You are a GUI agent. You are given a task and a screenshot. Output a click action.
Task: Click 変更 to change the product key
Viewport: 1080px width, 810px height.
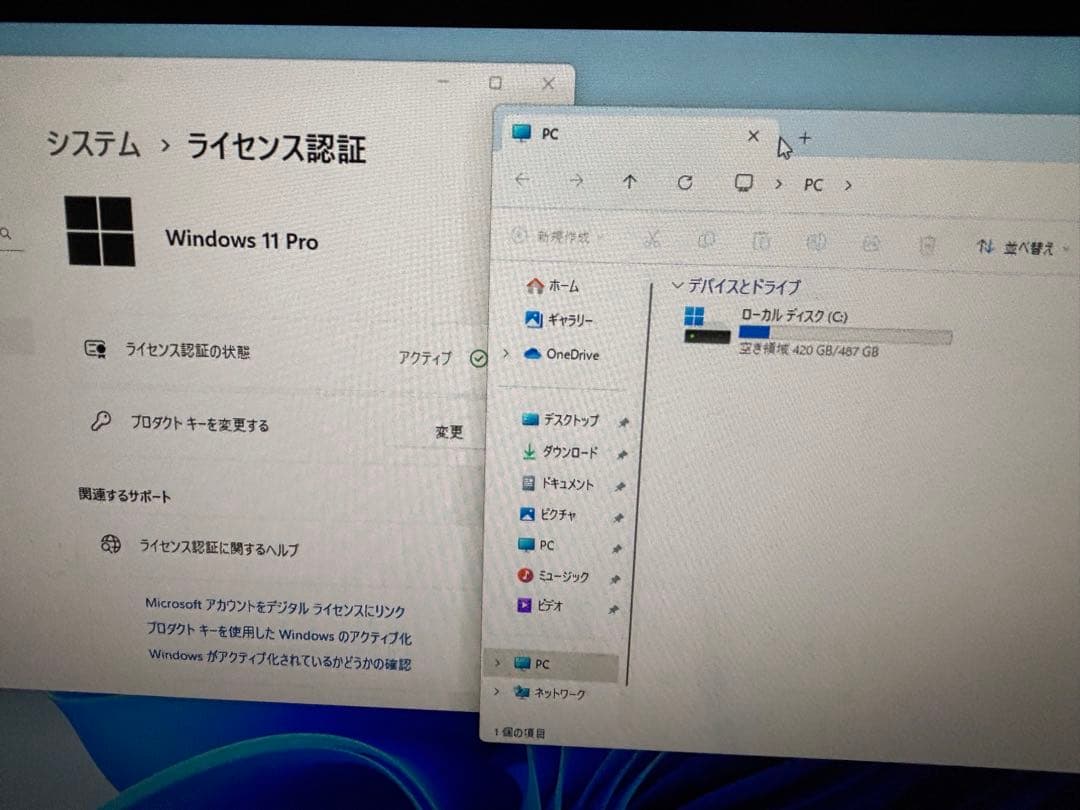pyautogui.click(x=449, y=432)
